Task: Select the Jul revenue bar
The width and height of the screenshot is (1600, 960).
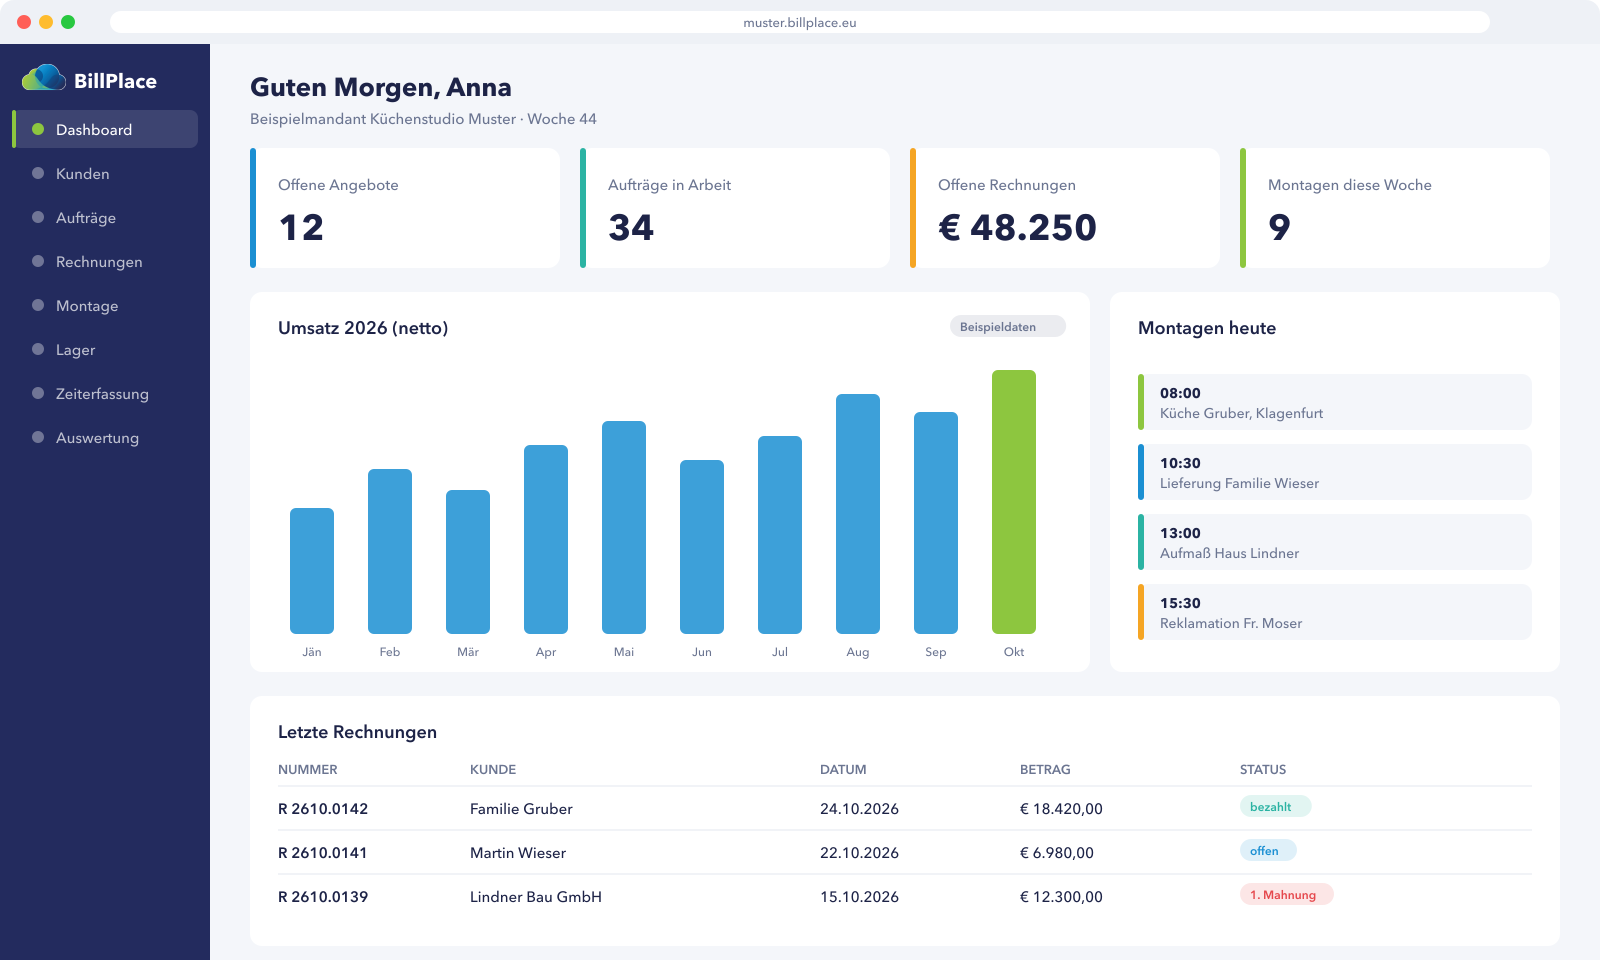Action: [x=780, y=535]
